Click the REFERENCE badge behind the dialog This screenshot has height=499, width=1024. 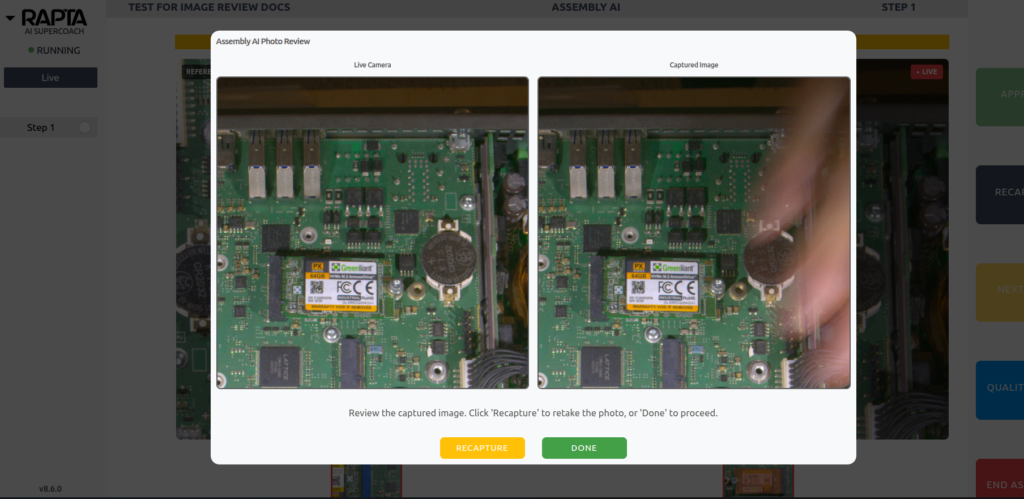tap(195, 72)
